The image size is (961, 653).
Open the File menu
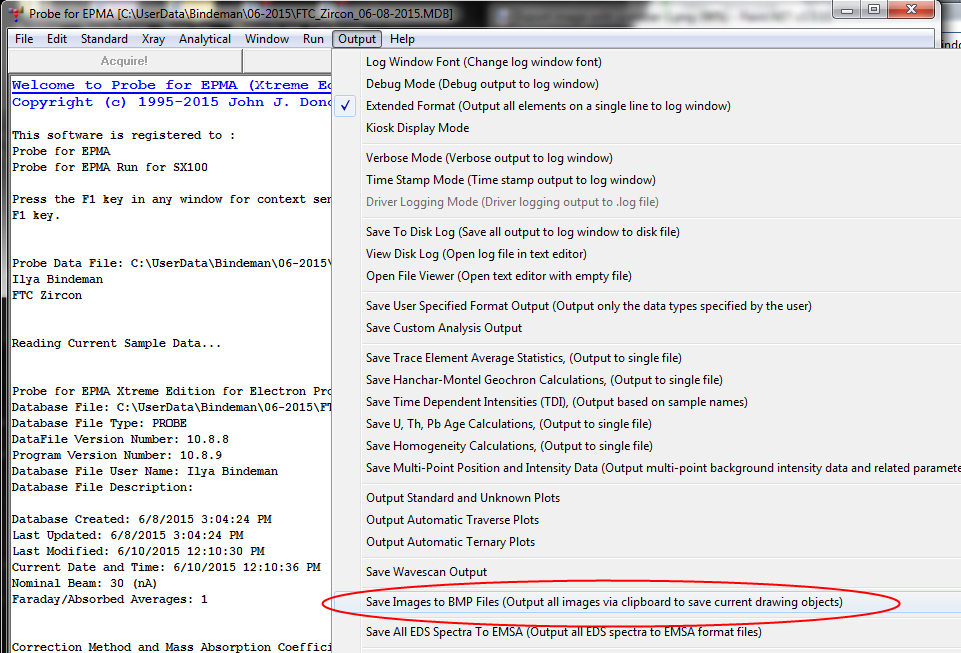pyautogui.click(x=24, y=39)
